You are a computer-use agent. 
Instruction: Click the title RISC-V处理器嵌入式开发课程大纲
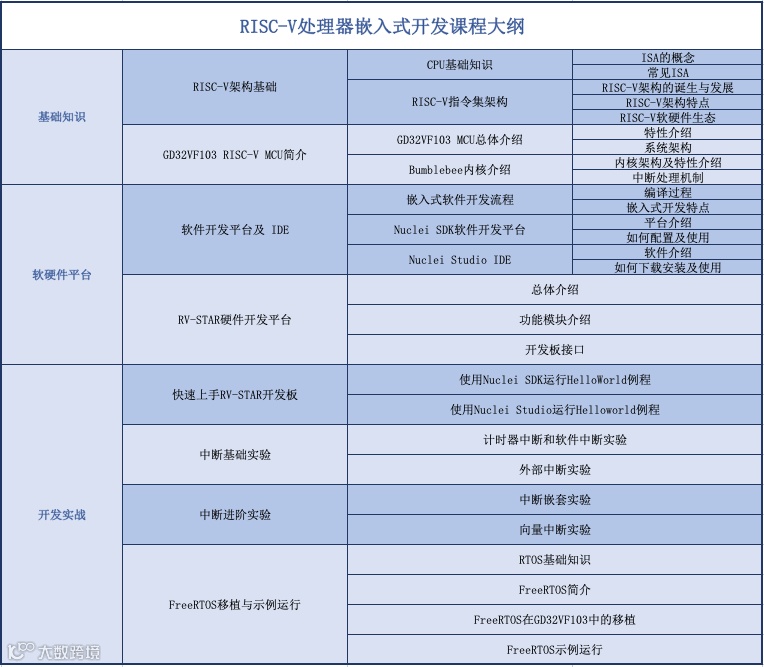(382, 26)
